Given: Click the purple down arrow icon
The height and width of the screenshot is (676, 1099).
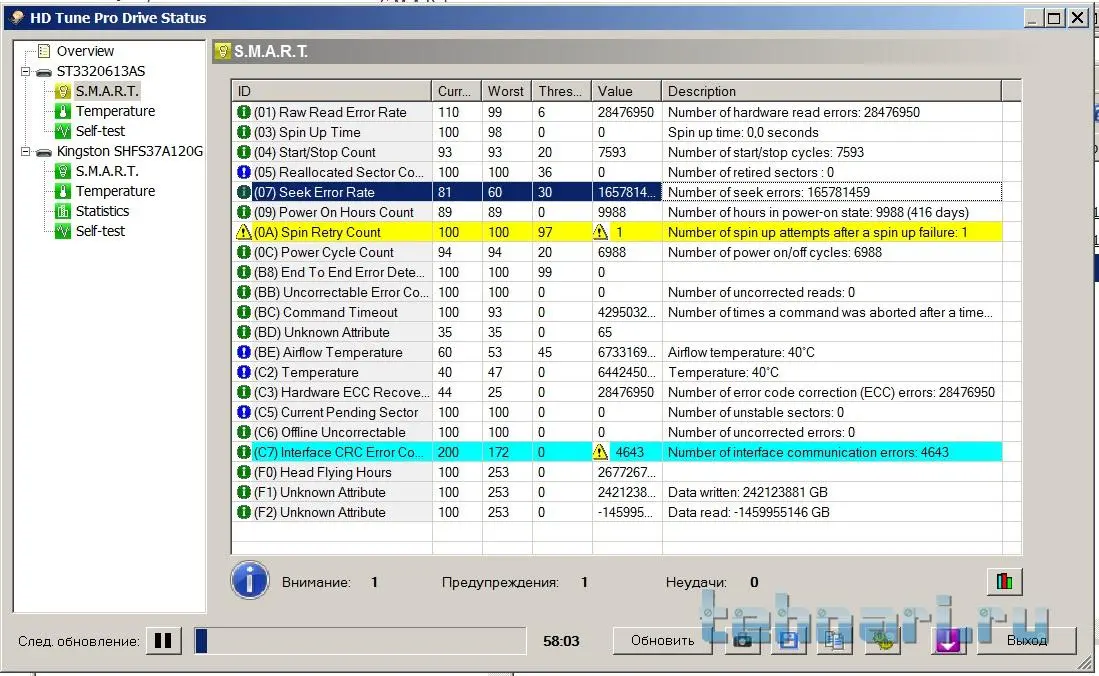Looking at the screenshot, I should point(948,640).
